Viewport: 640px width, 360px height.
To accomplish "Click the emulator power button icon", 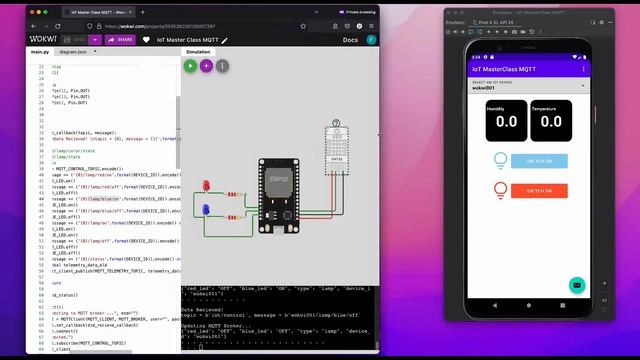I will click(448, 31).
